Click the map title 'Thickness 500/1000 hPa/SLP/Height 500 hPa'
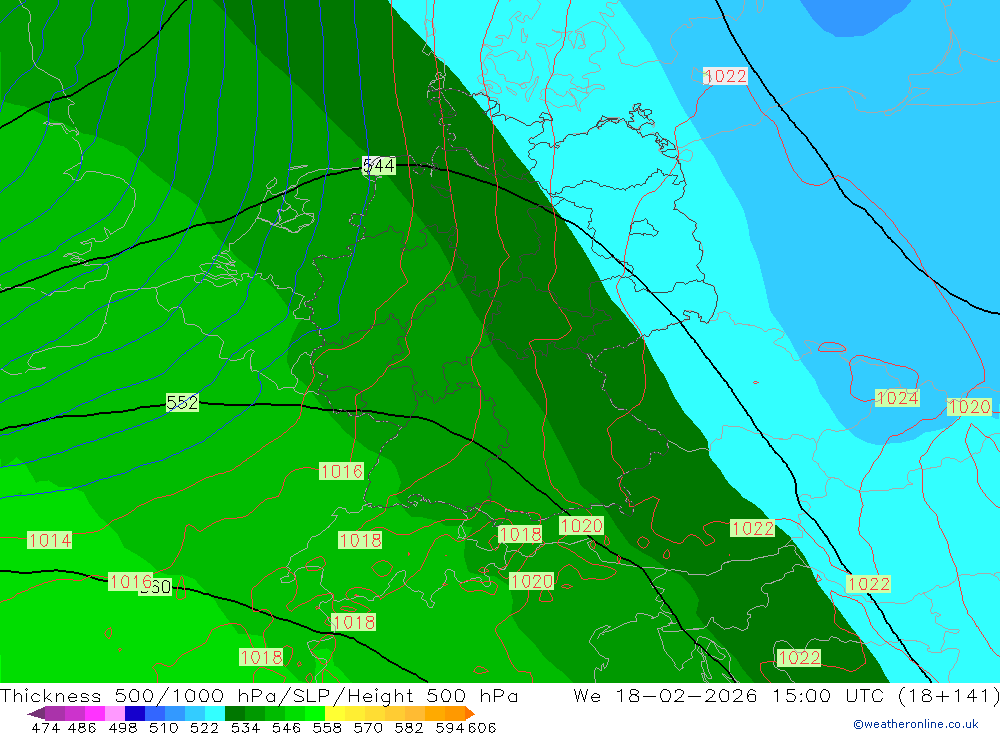The image size is (1000, 733). pyautogui.click(x=259, y=695)
